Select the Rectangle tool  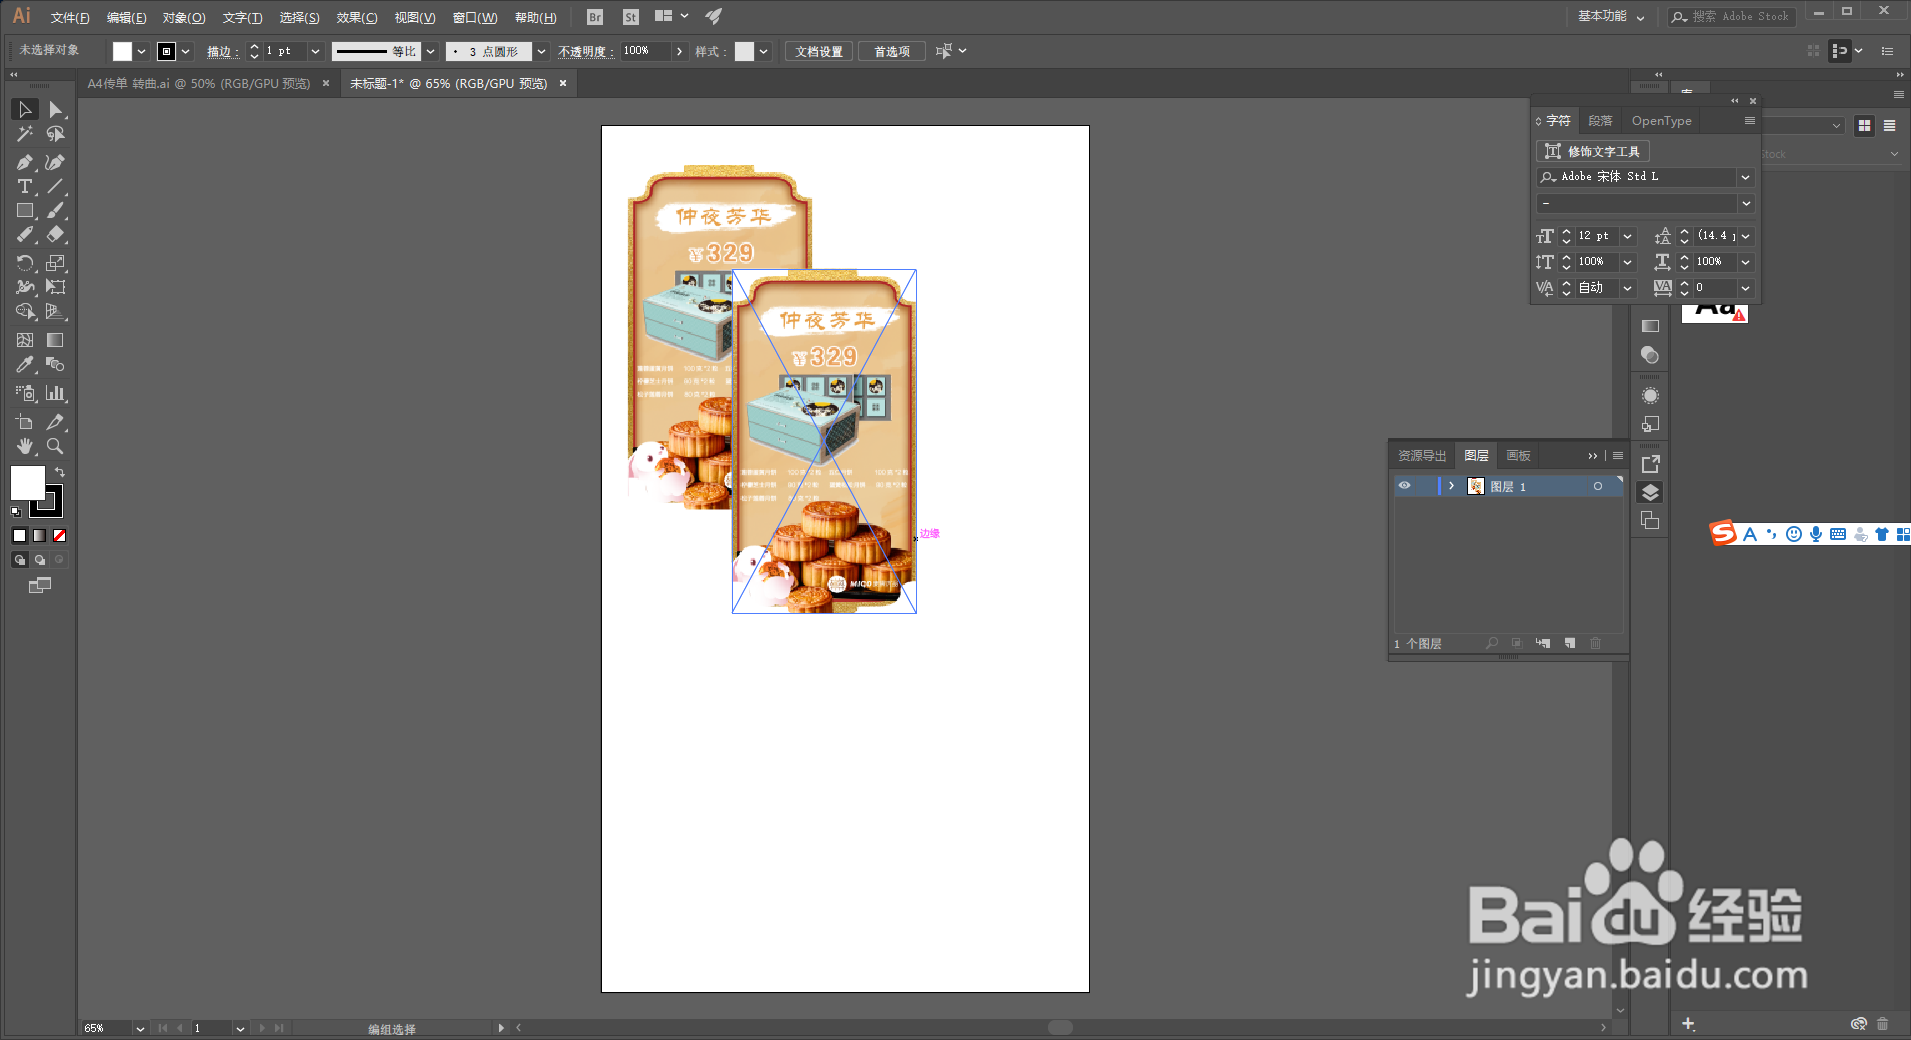point(25,211)
